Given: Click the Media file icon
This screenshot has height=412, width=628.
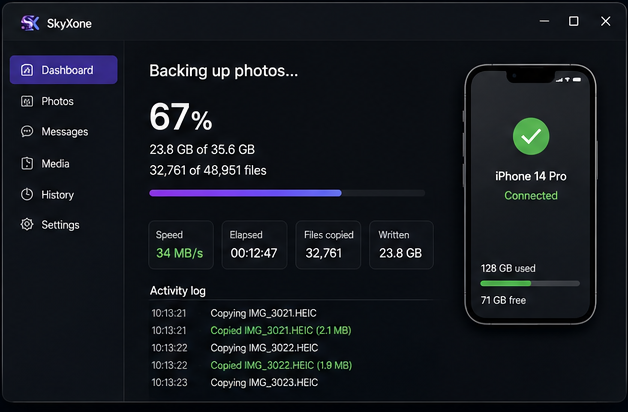Looking at the screenshot, I should click(27, 163).
